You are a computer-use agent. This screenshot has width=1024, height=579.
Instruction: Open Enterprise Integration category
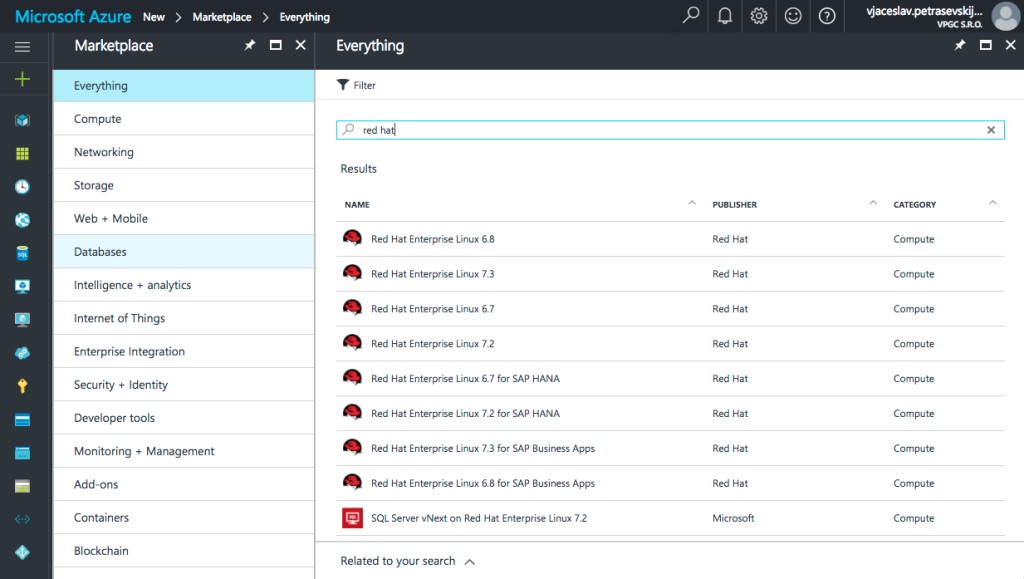(x=184, y=352)
